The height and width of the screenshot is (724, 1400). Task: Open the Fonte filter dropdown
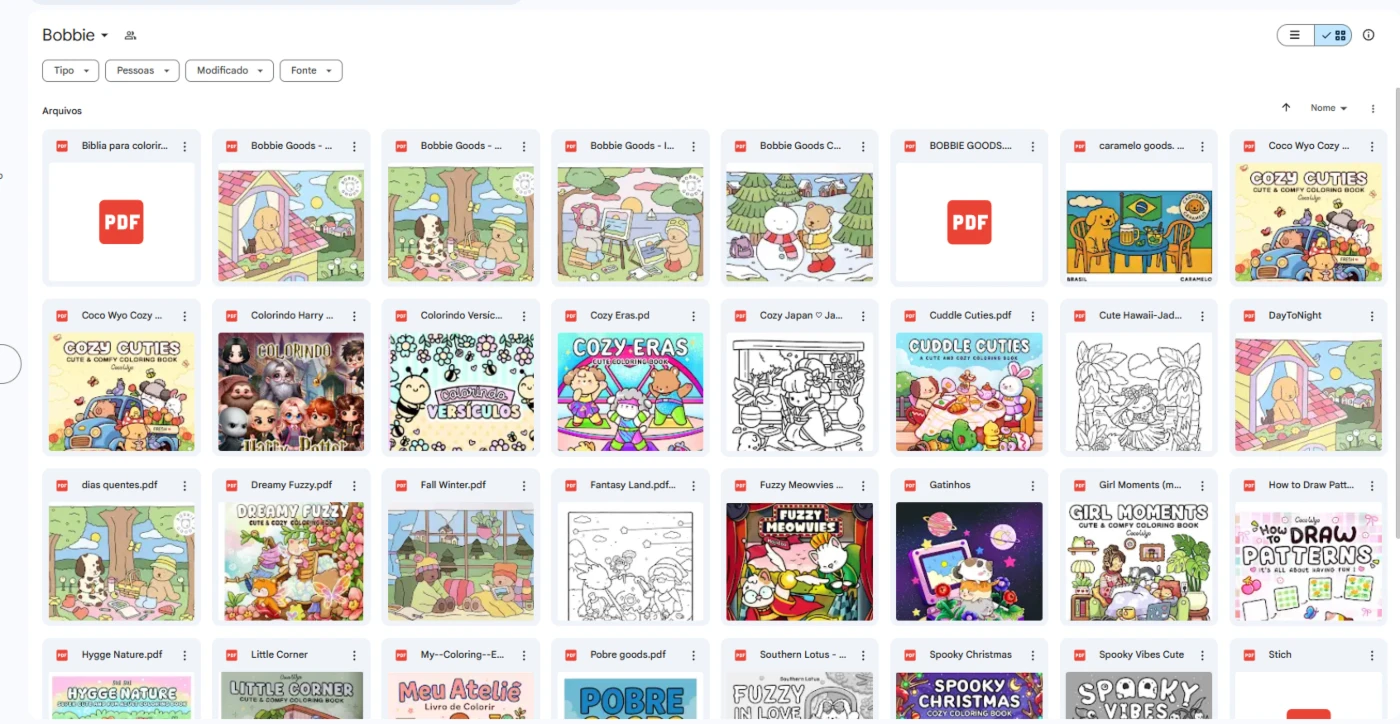pyautogui.click(x=311, y=71)
